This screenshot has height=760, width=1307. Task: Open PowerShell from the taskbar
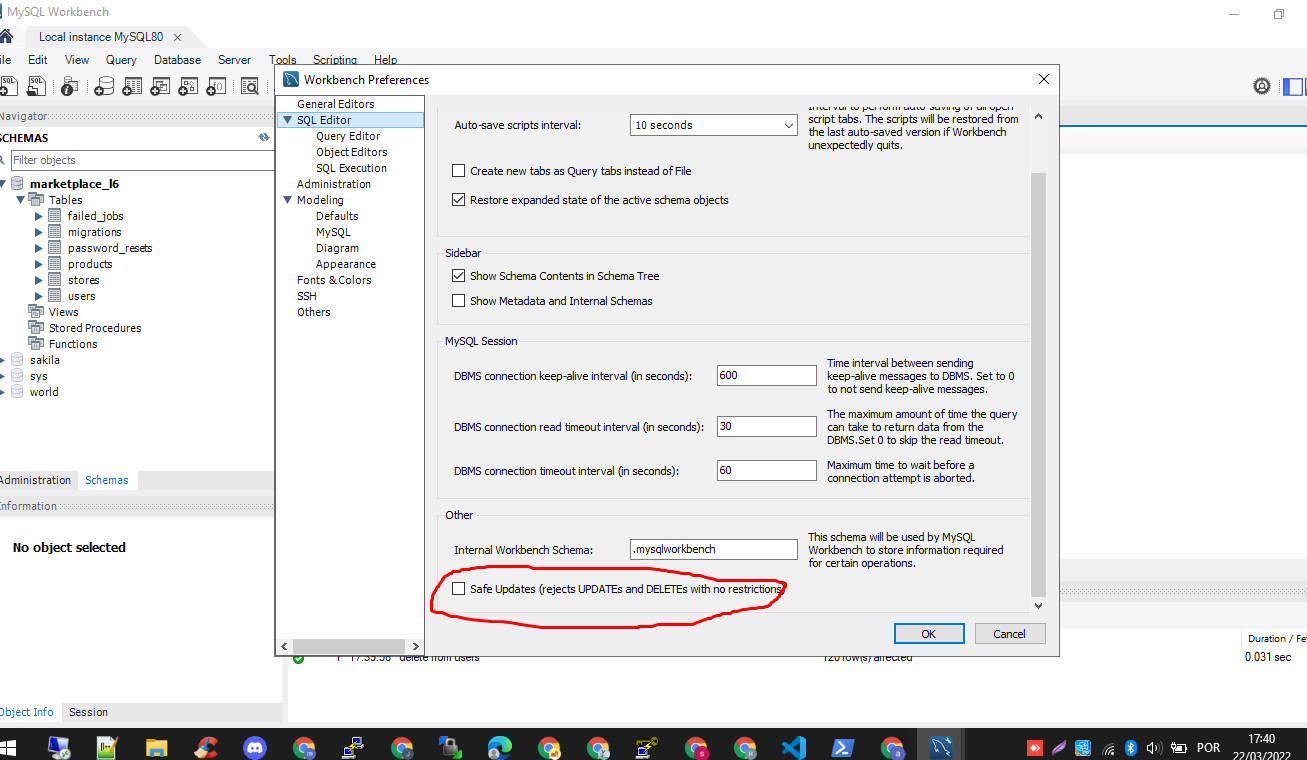(x=843, y=747)
